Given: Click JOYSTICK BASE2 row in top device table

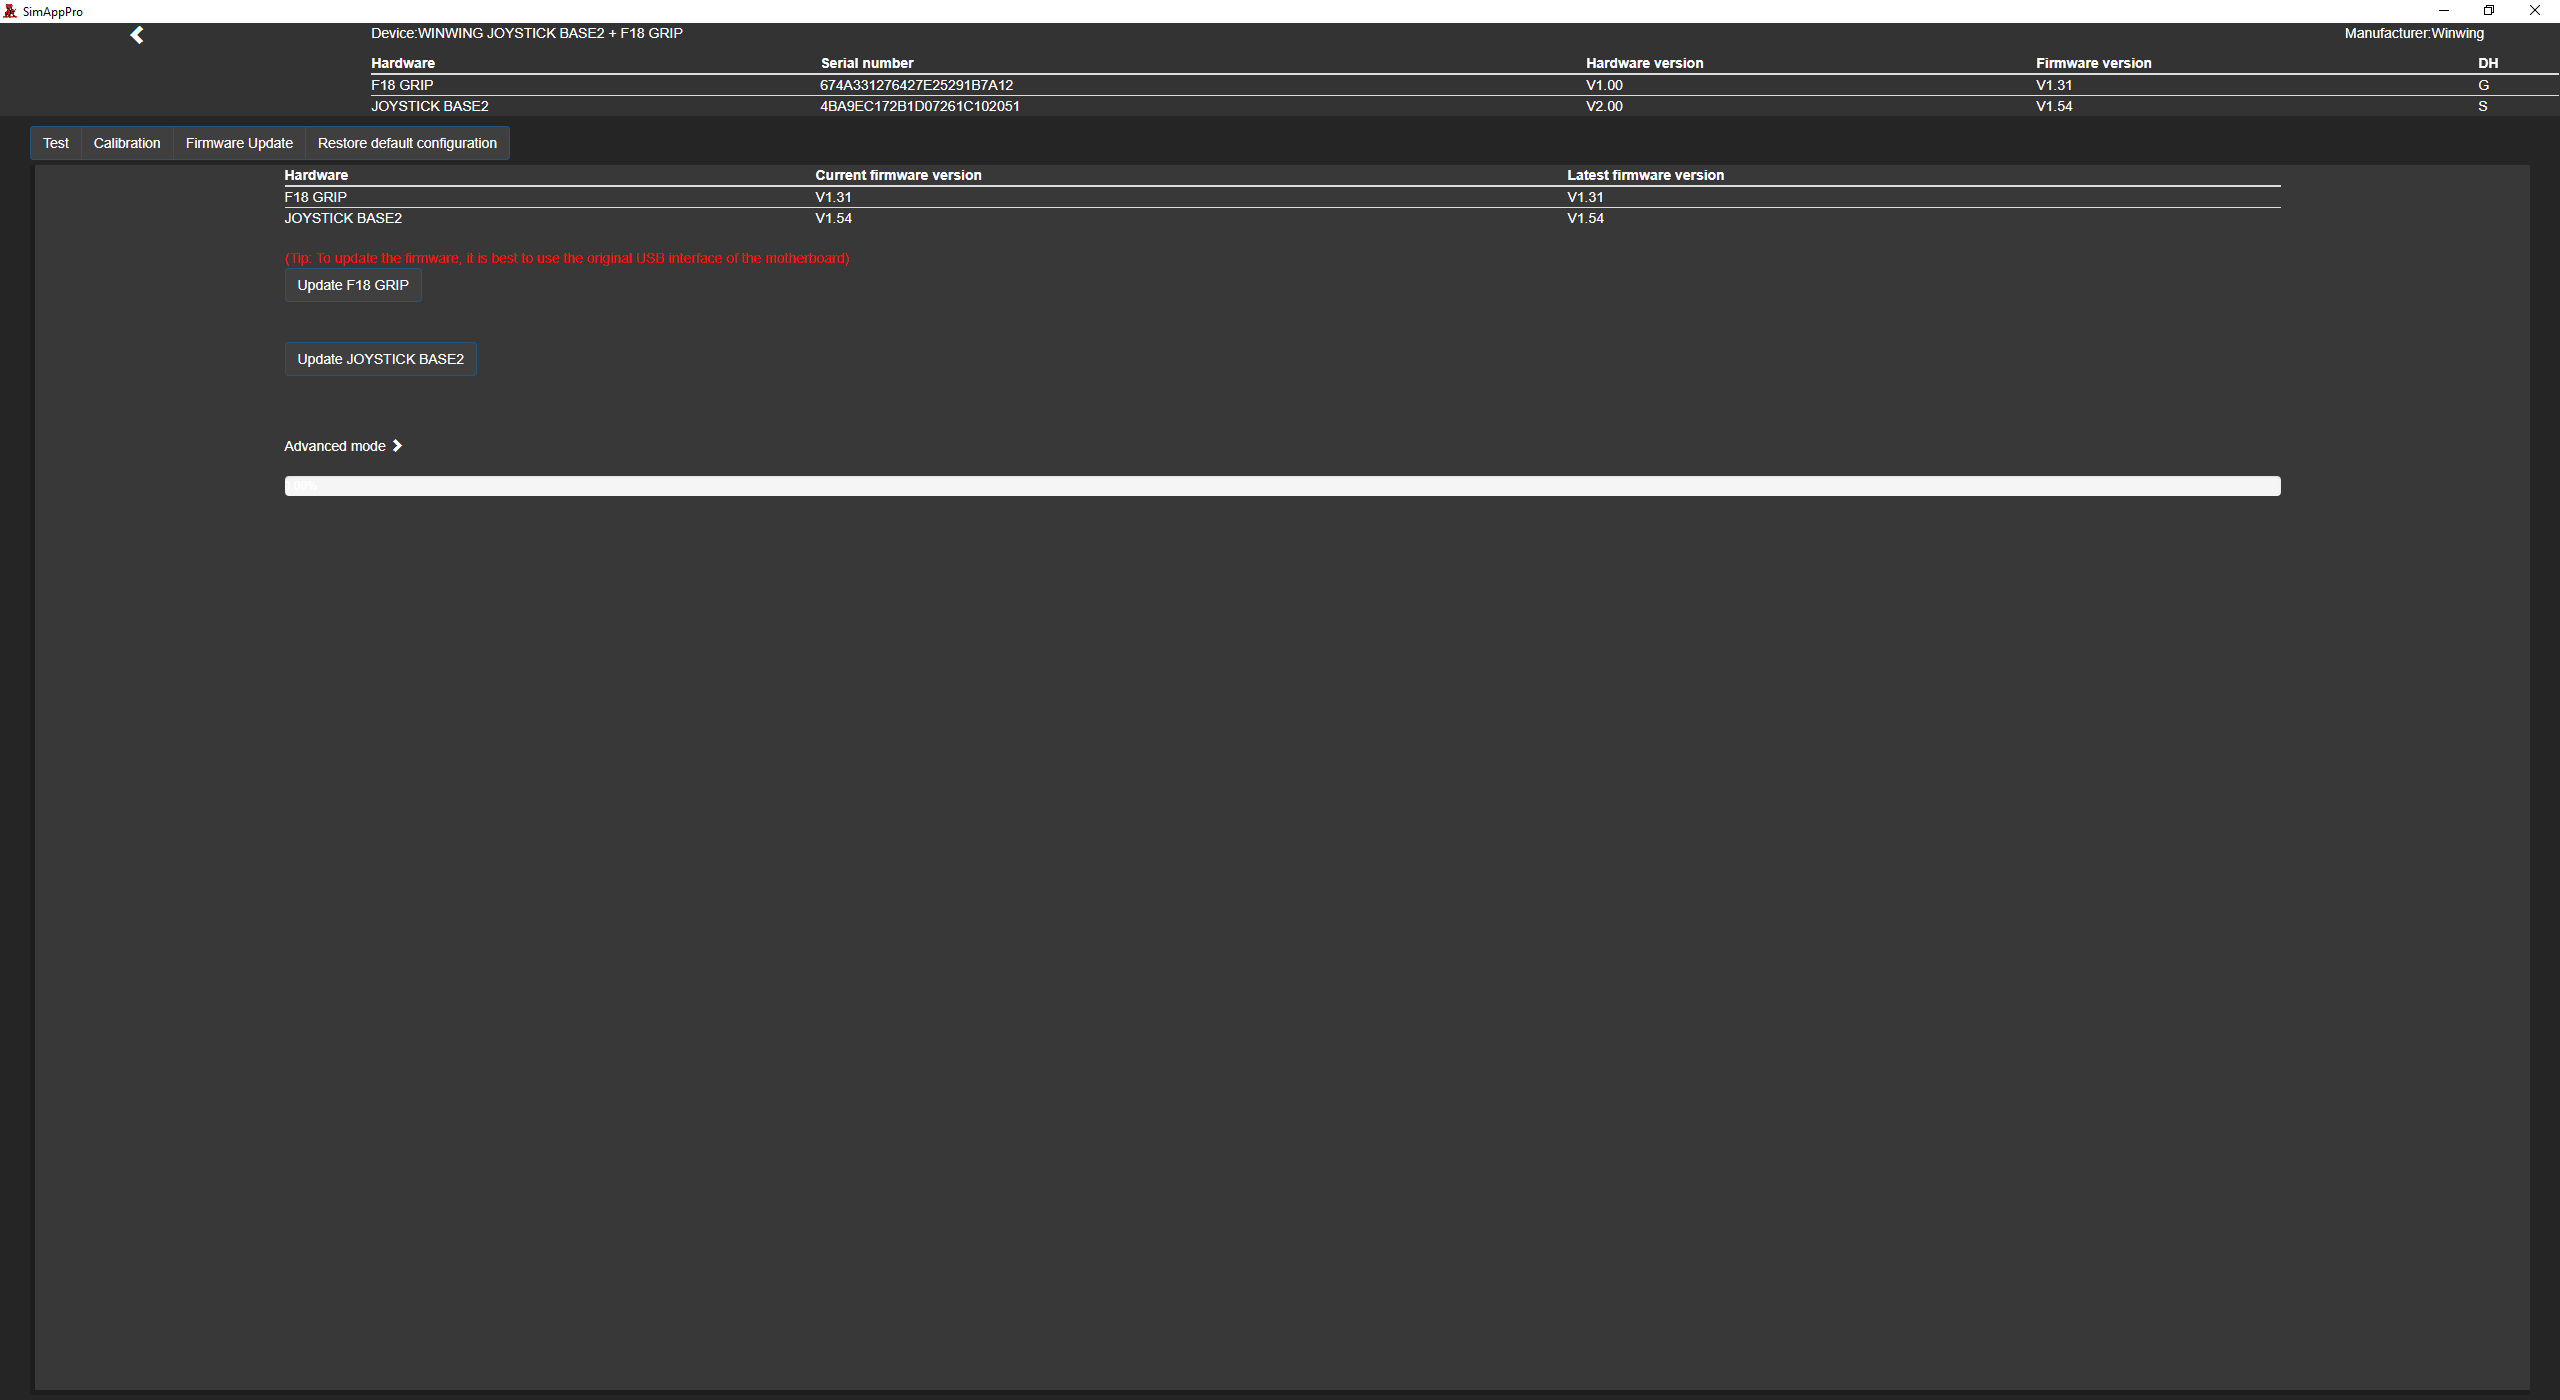Looking at the screenshot, I should coord(1465,106).
